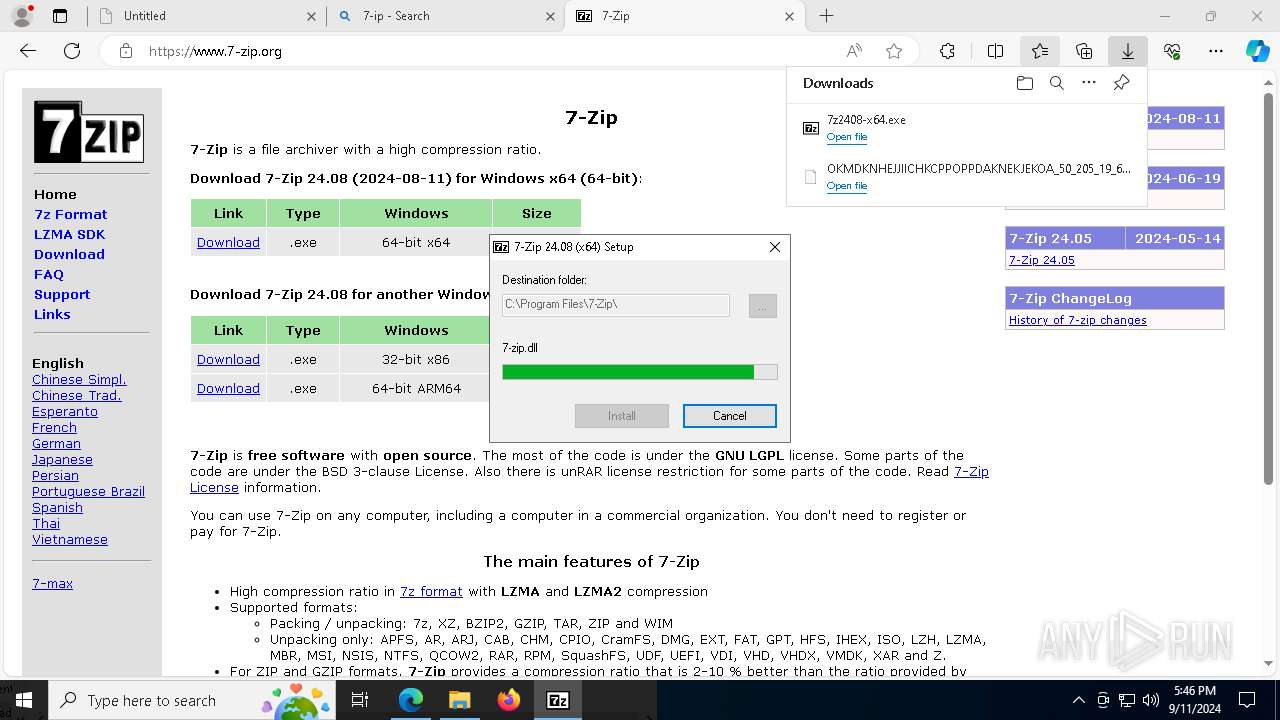Click the greyed Install button
Screen dimensions: 1280x720
pos(622,416)
